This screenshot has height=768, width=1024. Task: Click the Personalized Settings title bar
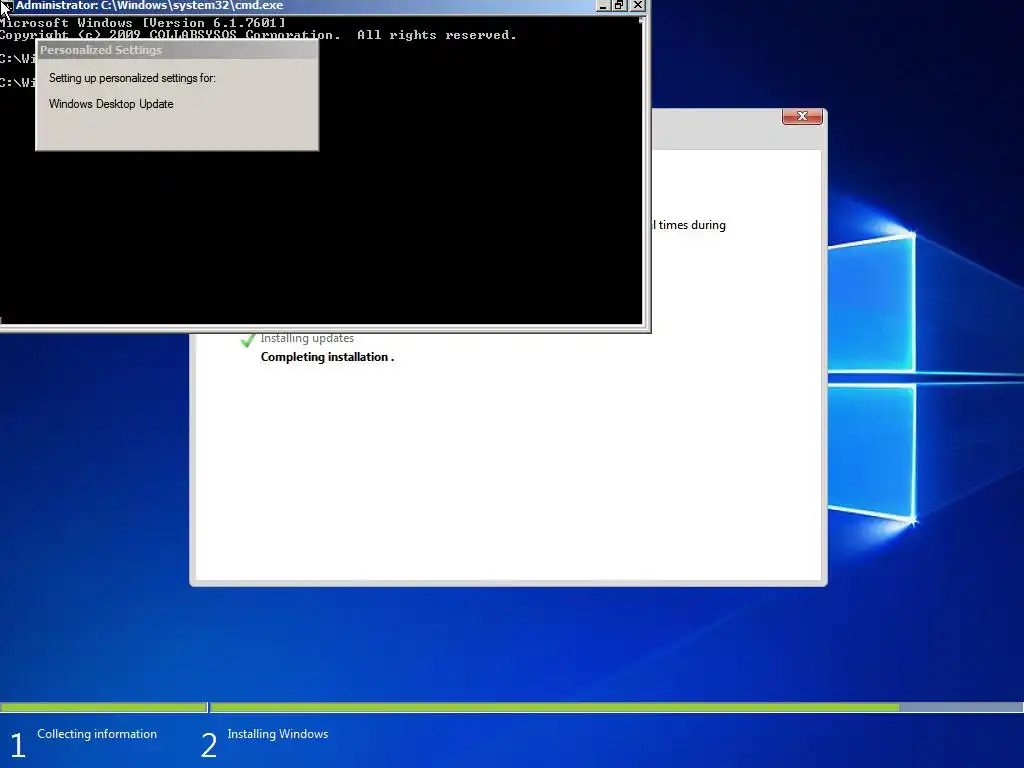click(177, 50)
